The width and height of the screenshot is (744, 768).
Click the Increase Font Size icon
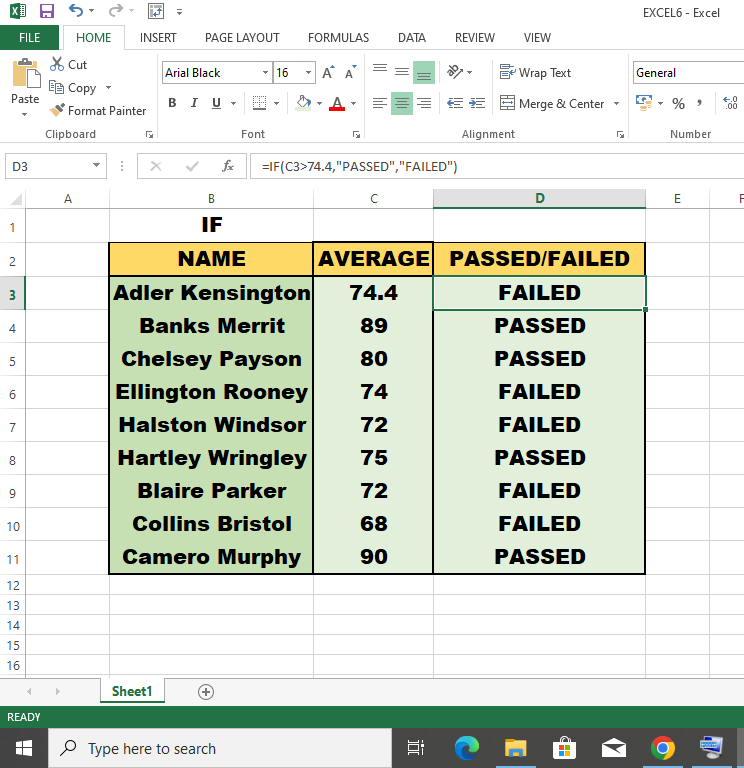[x=328, y=72]
